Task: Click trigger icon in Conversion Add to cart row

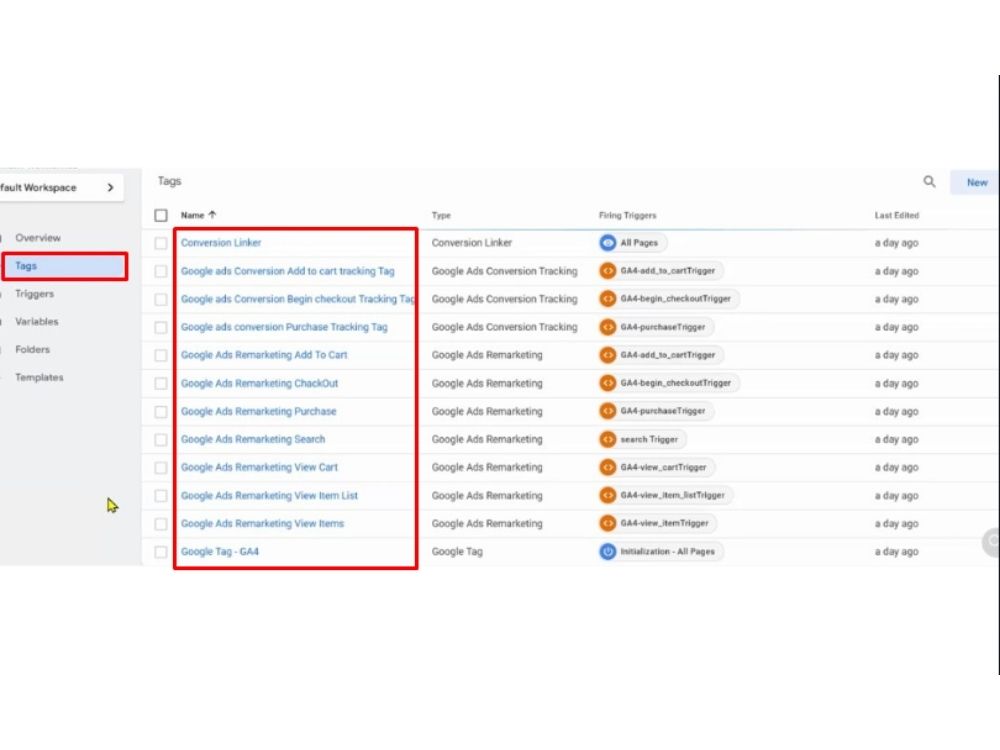Action: [608, 271]
